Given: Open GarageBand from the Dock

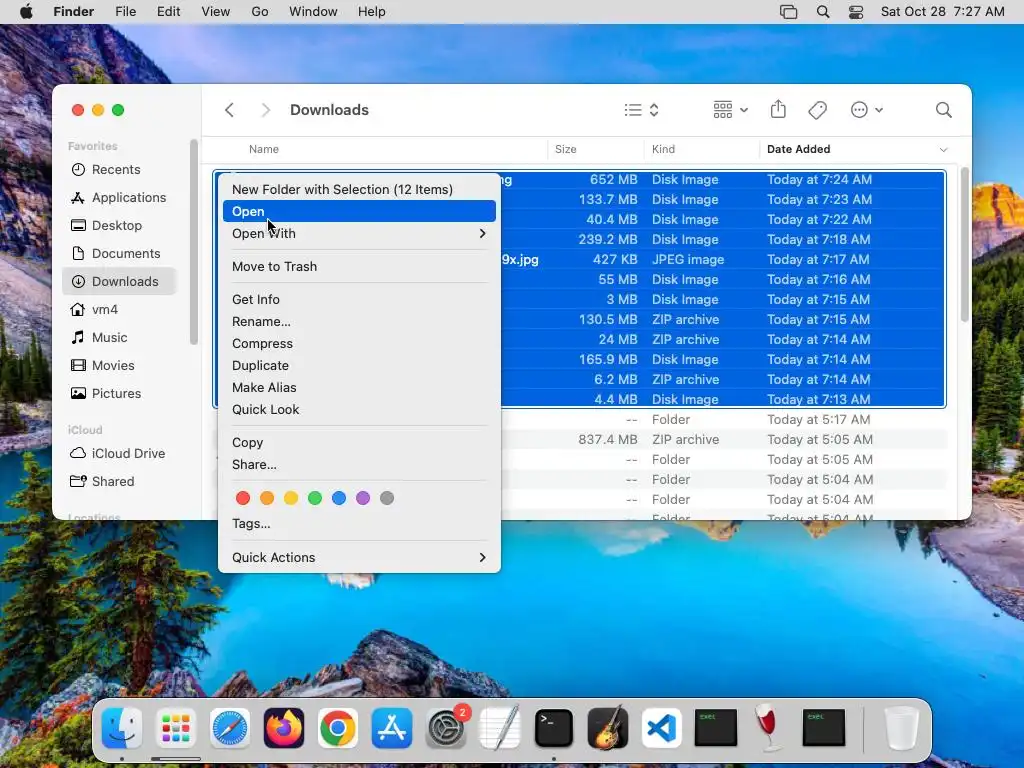Looking at the screenshot, I should point(608,727).
